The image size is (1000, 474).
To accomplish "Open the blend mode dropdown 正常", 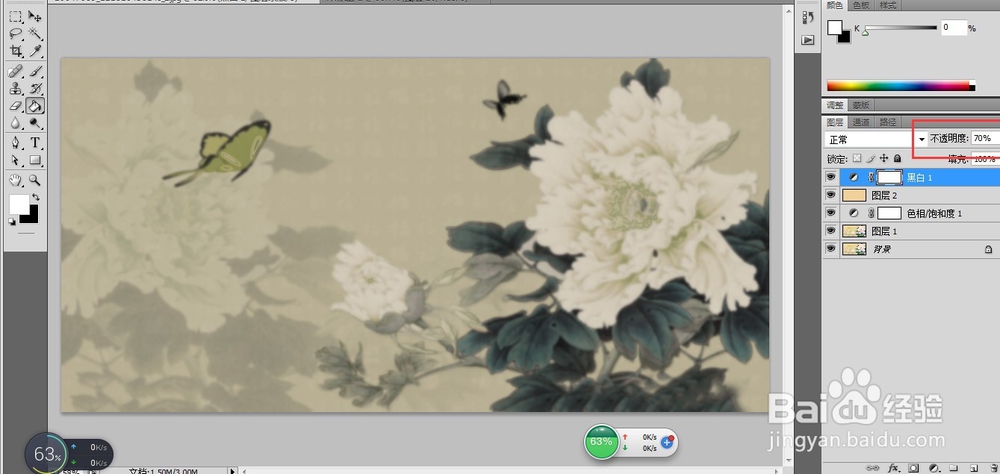I will coord(876,138).
